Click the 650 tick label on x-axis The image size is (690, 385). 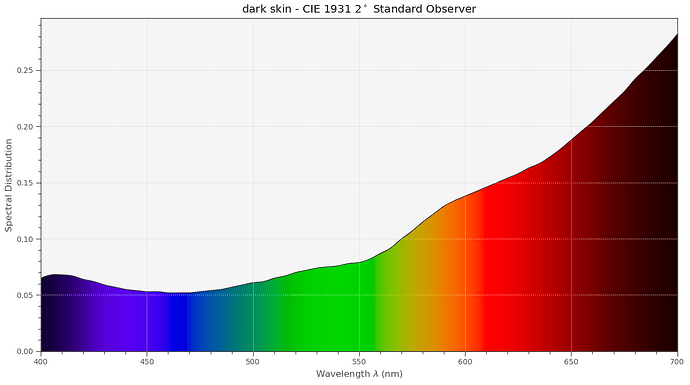point(571,362)
